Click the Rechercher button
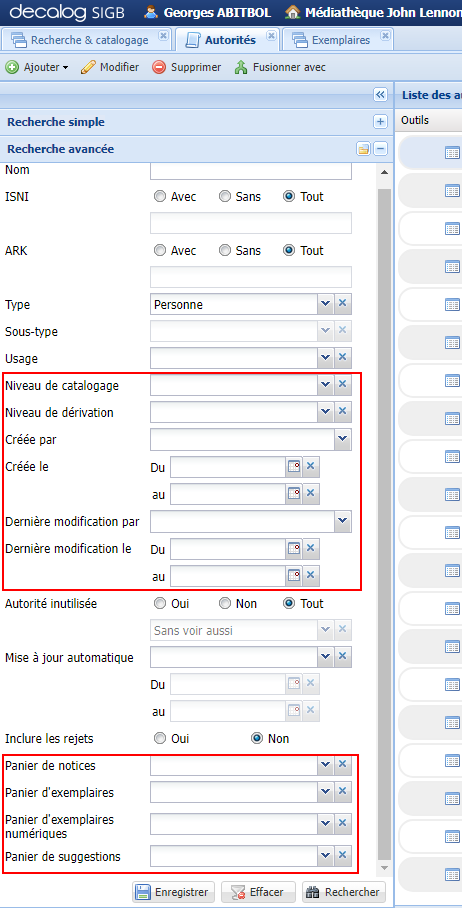Viewport: 462px width, 908px height. pyautogui.click(x=344, y=892)
